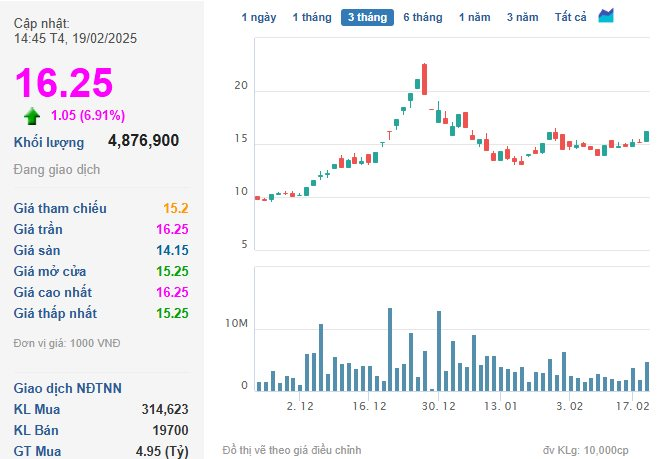The width and height of the screenshot is (666, 459).
Task: Click the tallest volume bar near 23.12
Action: click(390, 349)
